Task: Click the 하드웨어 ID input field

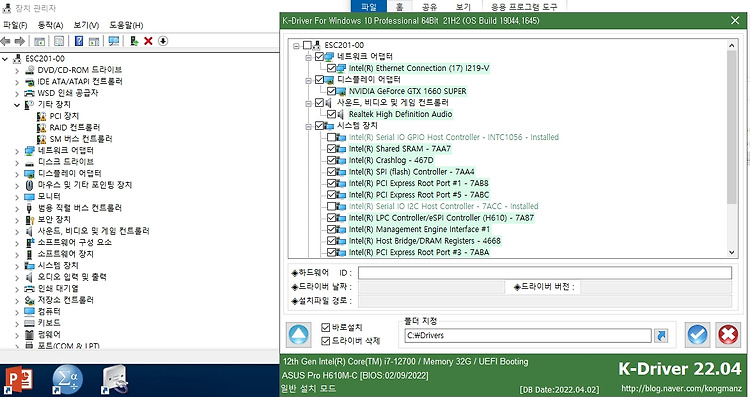Action: 545,273
